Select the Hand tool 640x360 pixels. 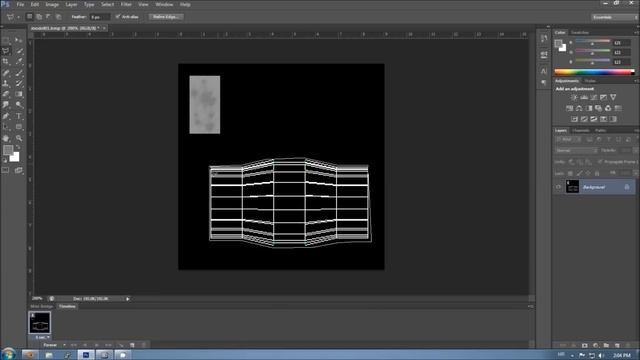[x=6, y=138]
